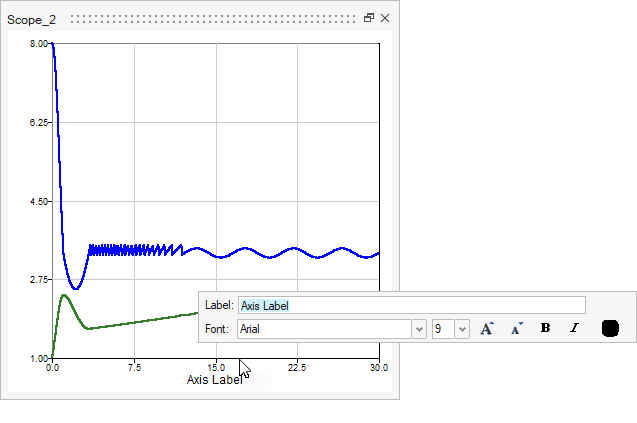
Task: Click the font size value 9
Action: click(443, 328)
